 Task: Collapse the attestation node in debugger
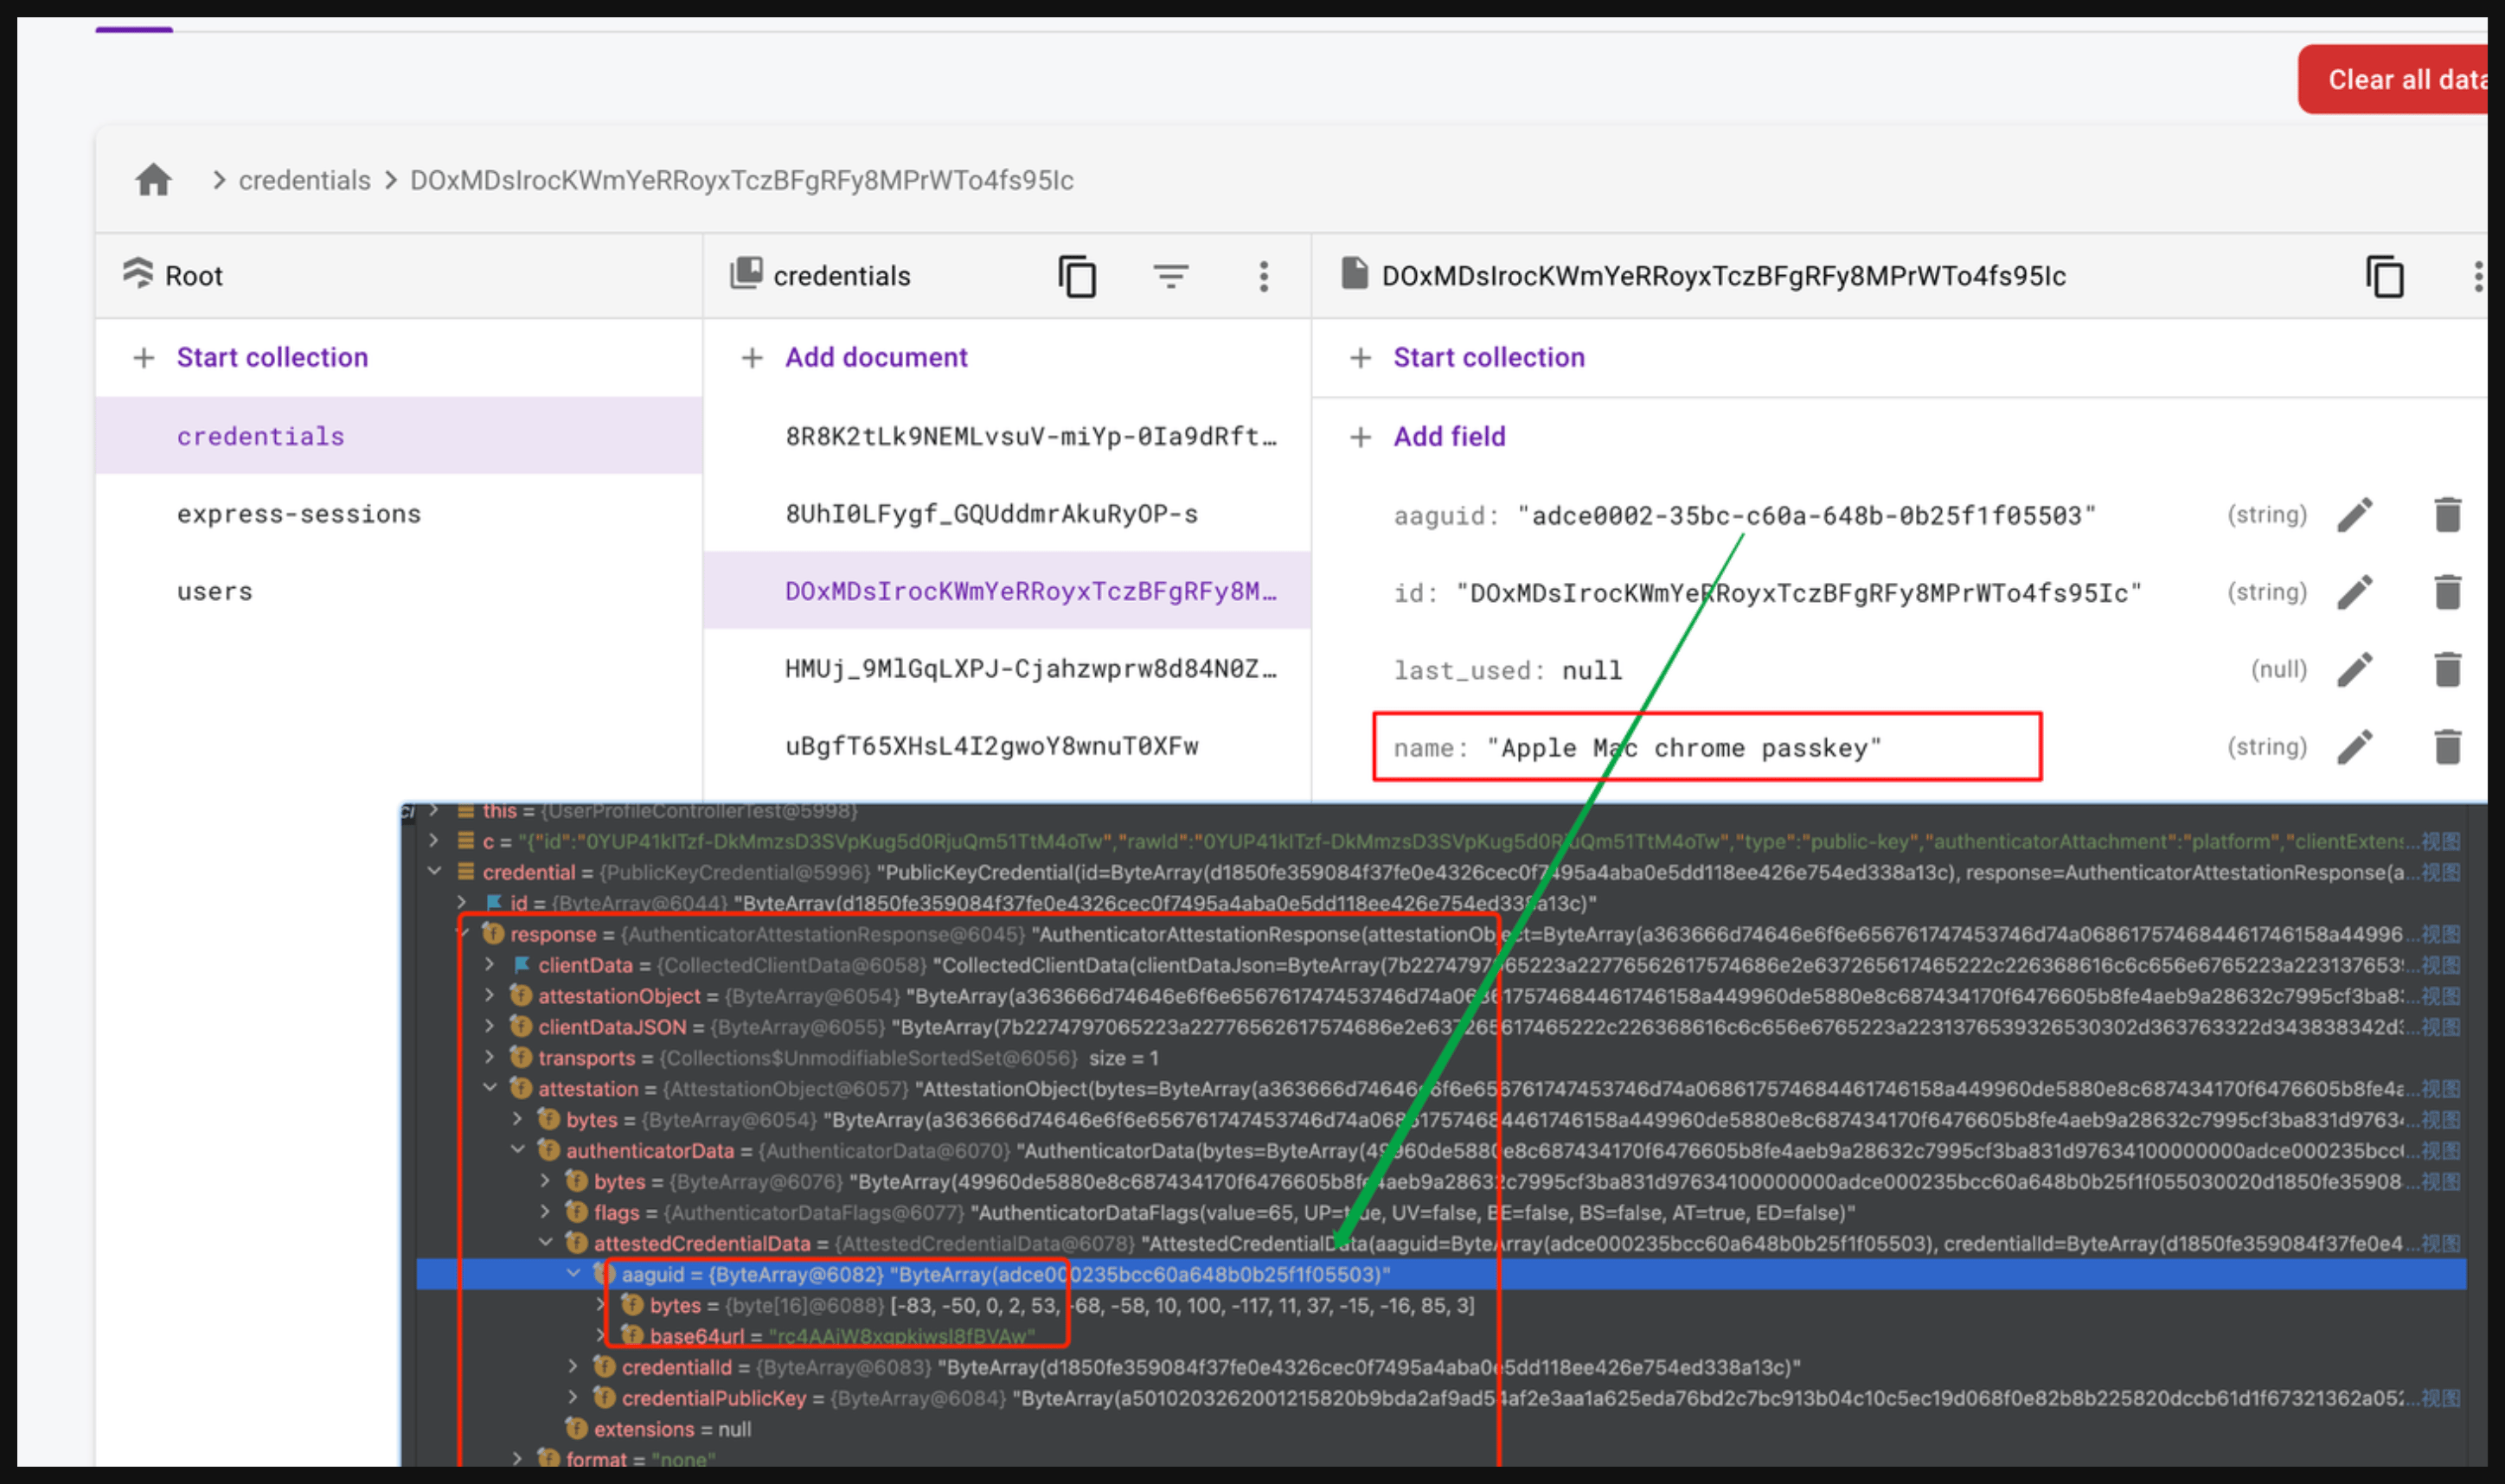coord(490,1088)
